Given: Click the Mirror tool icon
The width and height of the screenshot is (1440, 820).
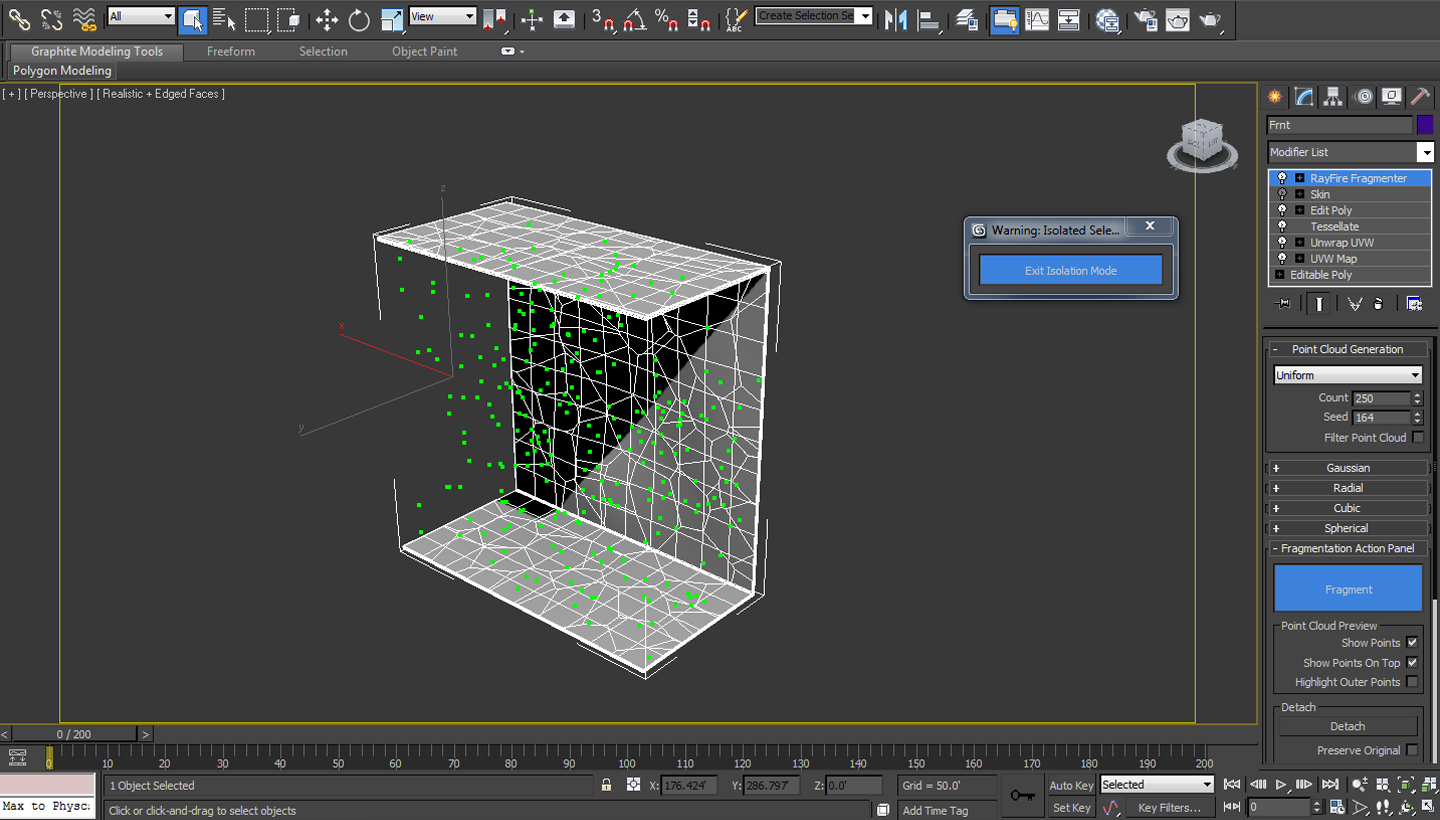Looking at the screenshot, I should (896, 19).
